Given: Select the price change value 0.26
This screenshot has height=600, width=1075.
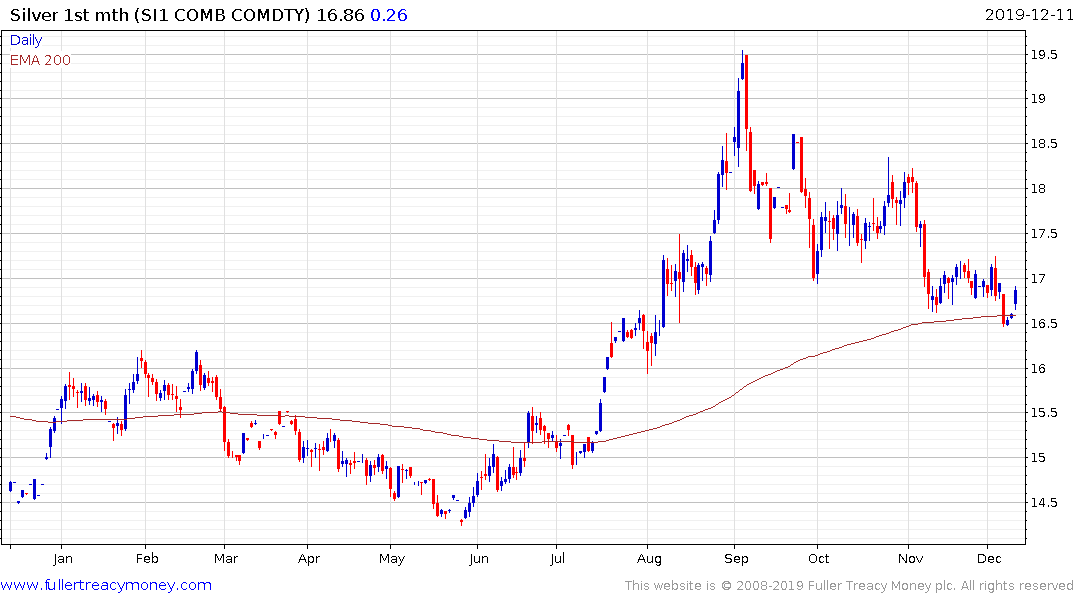Looking at the screenshot, I should [389, 15].
